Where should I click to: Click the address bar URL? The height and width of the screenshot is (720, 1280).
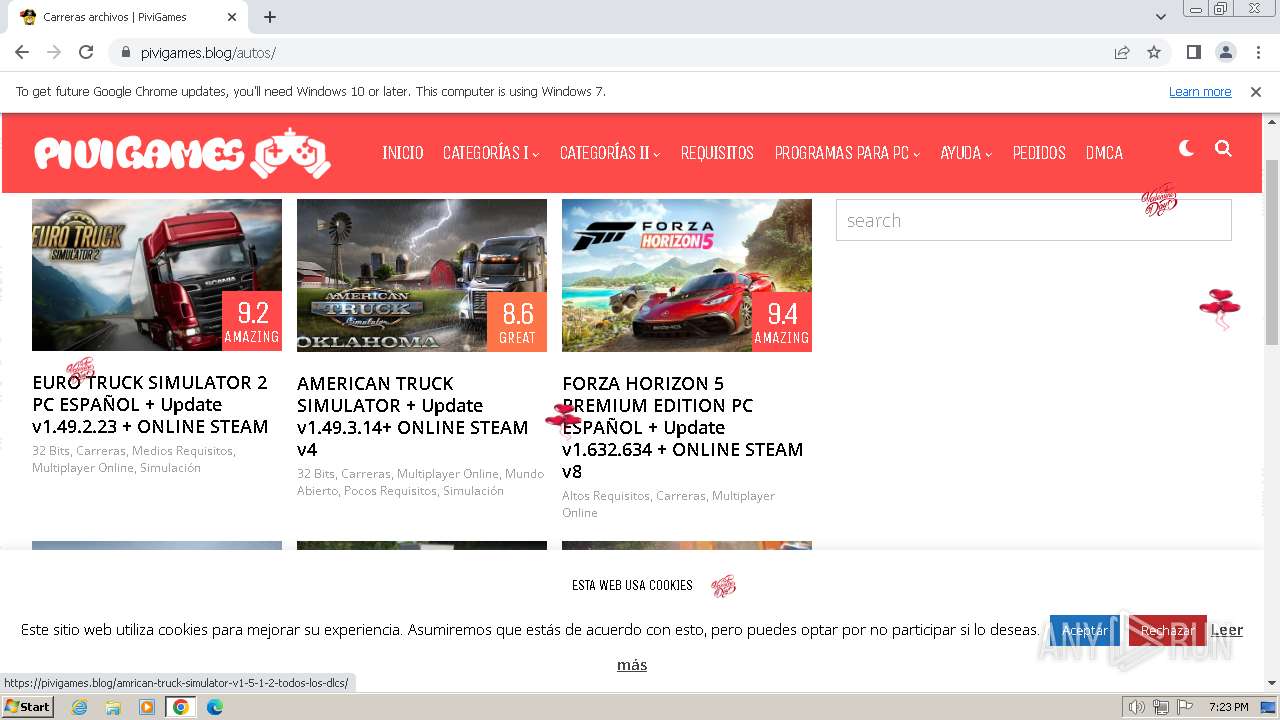click(x=208, y=53)
